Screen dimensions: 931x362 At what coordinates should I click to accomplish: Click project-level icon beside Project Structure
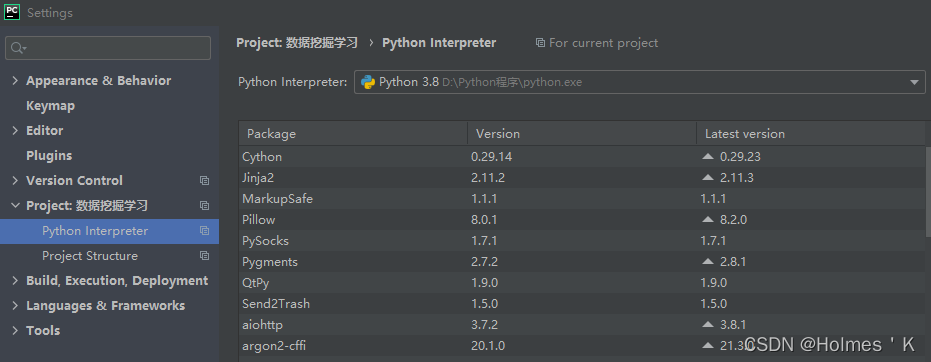click(204, 256)
